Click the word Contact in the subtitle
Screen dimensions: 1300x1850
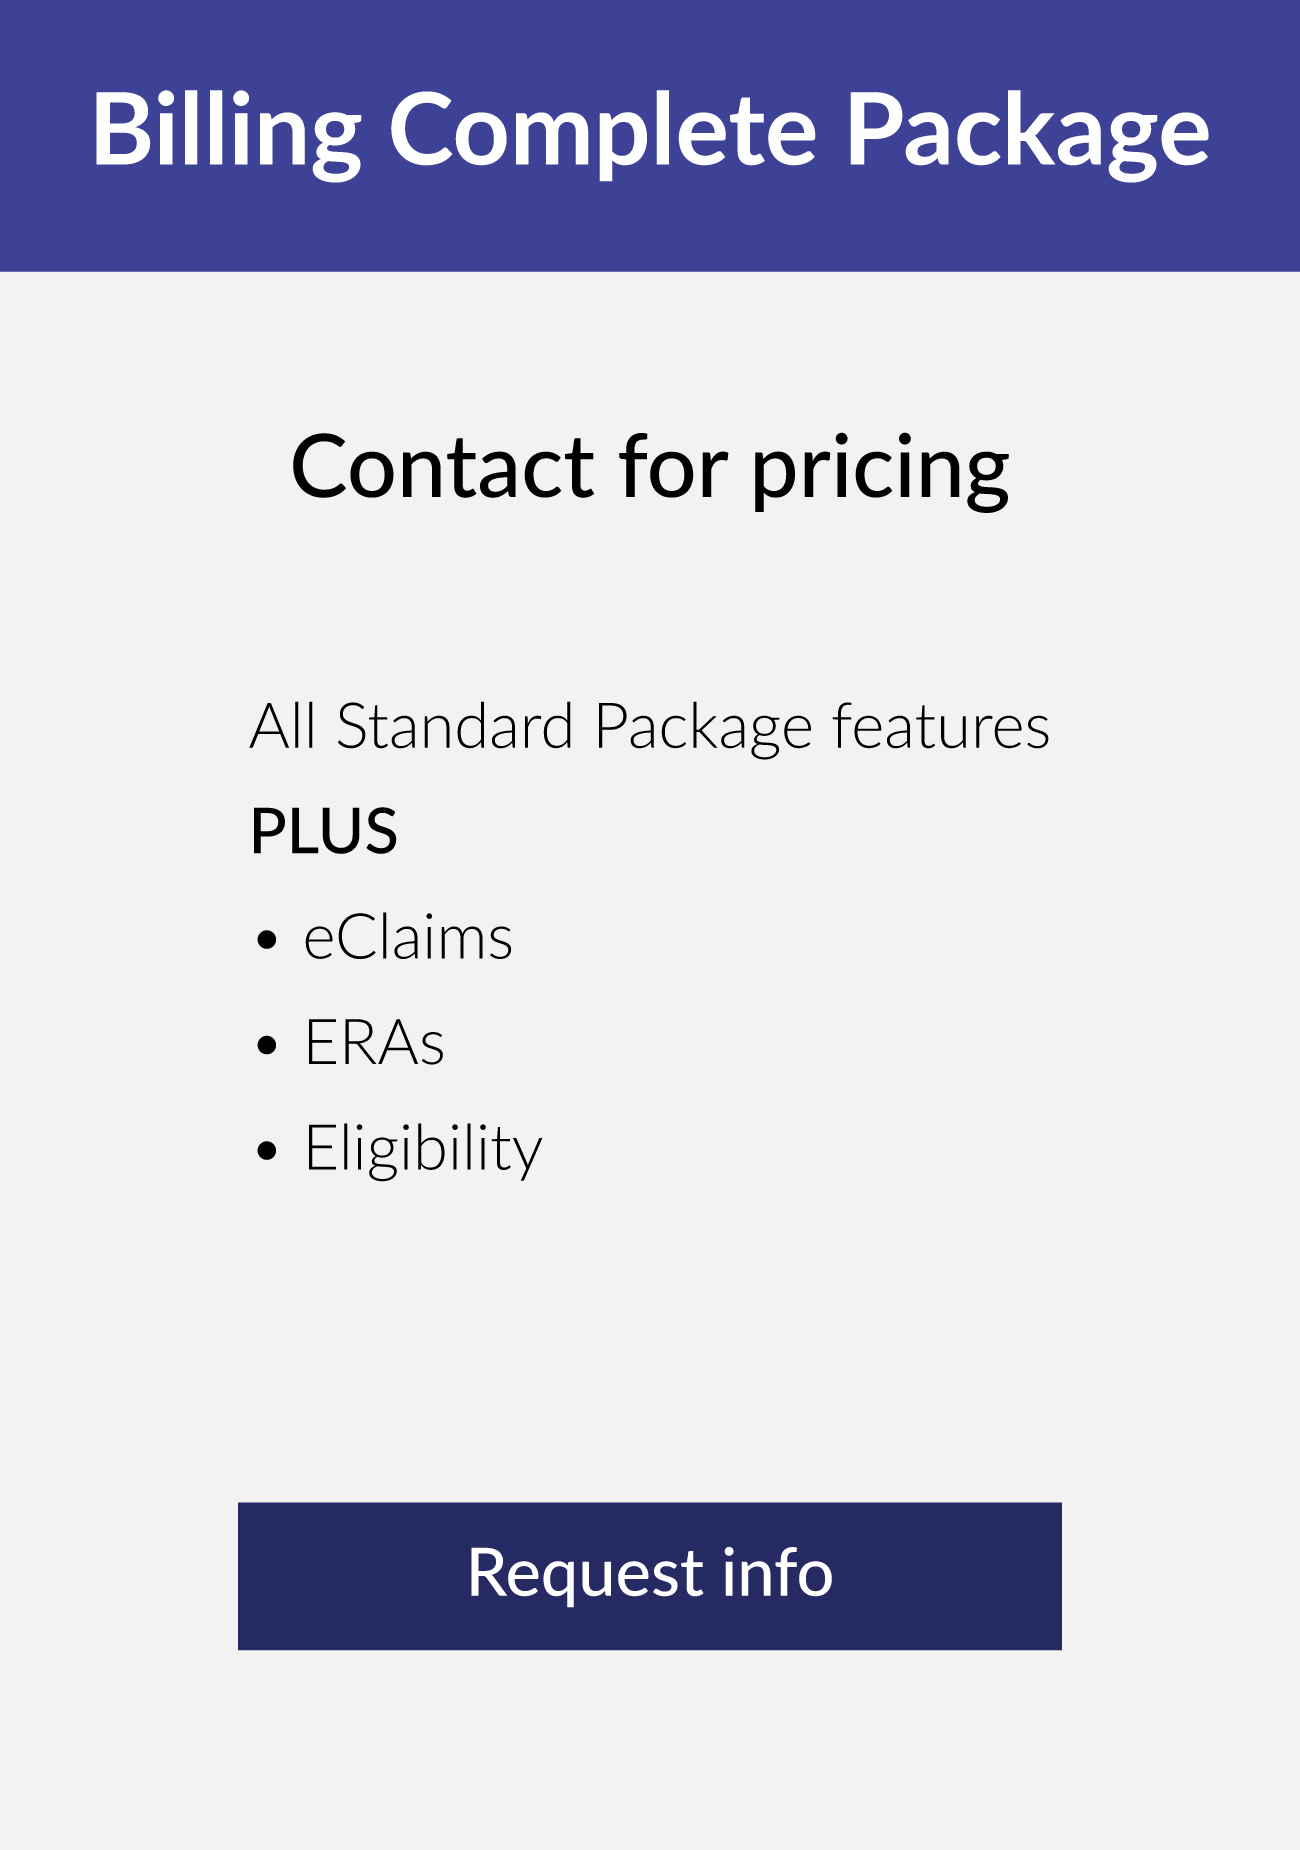pyautogui.click(x=443, y=467)
